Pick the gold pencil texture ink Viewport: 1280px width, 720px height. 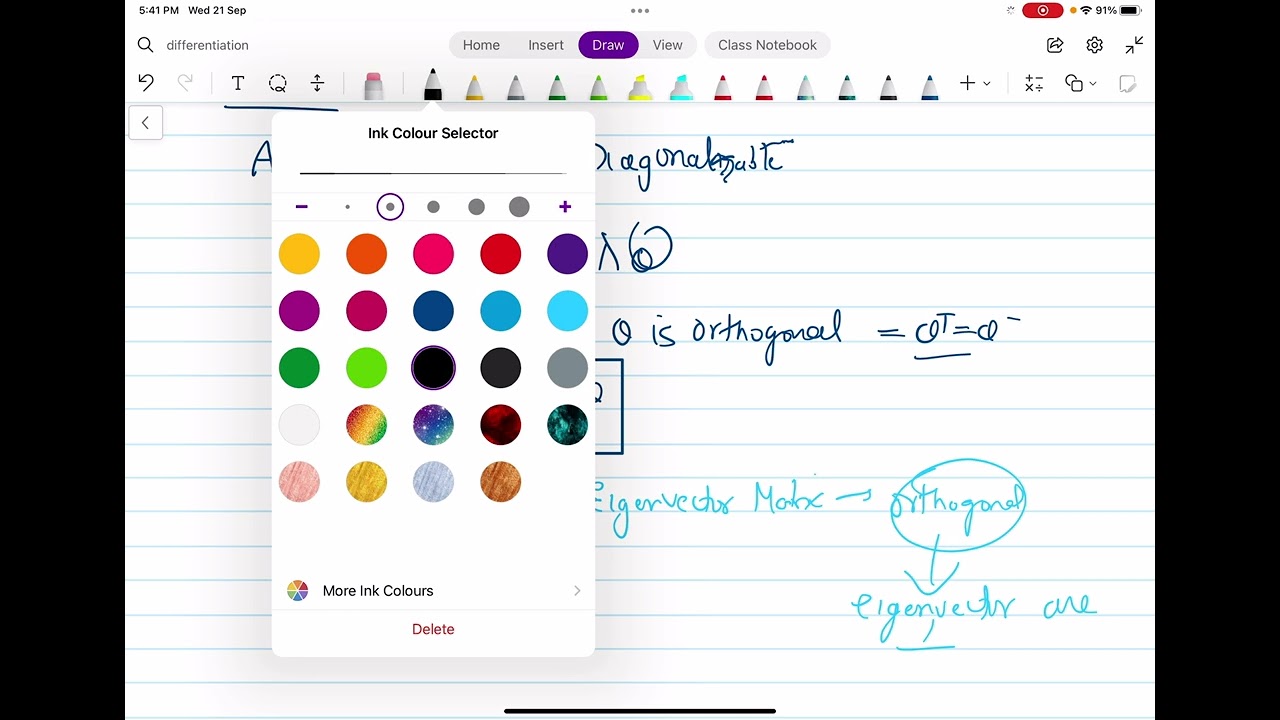click(366, 482)
